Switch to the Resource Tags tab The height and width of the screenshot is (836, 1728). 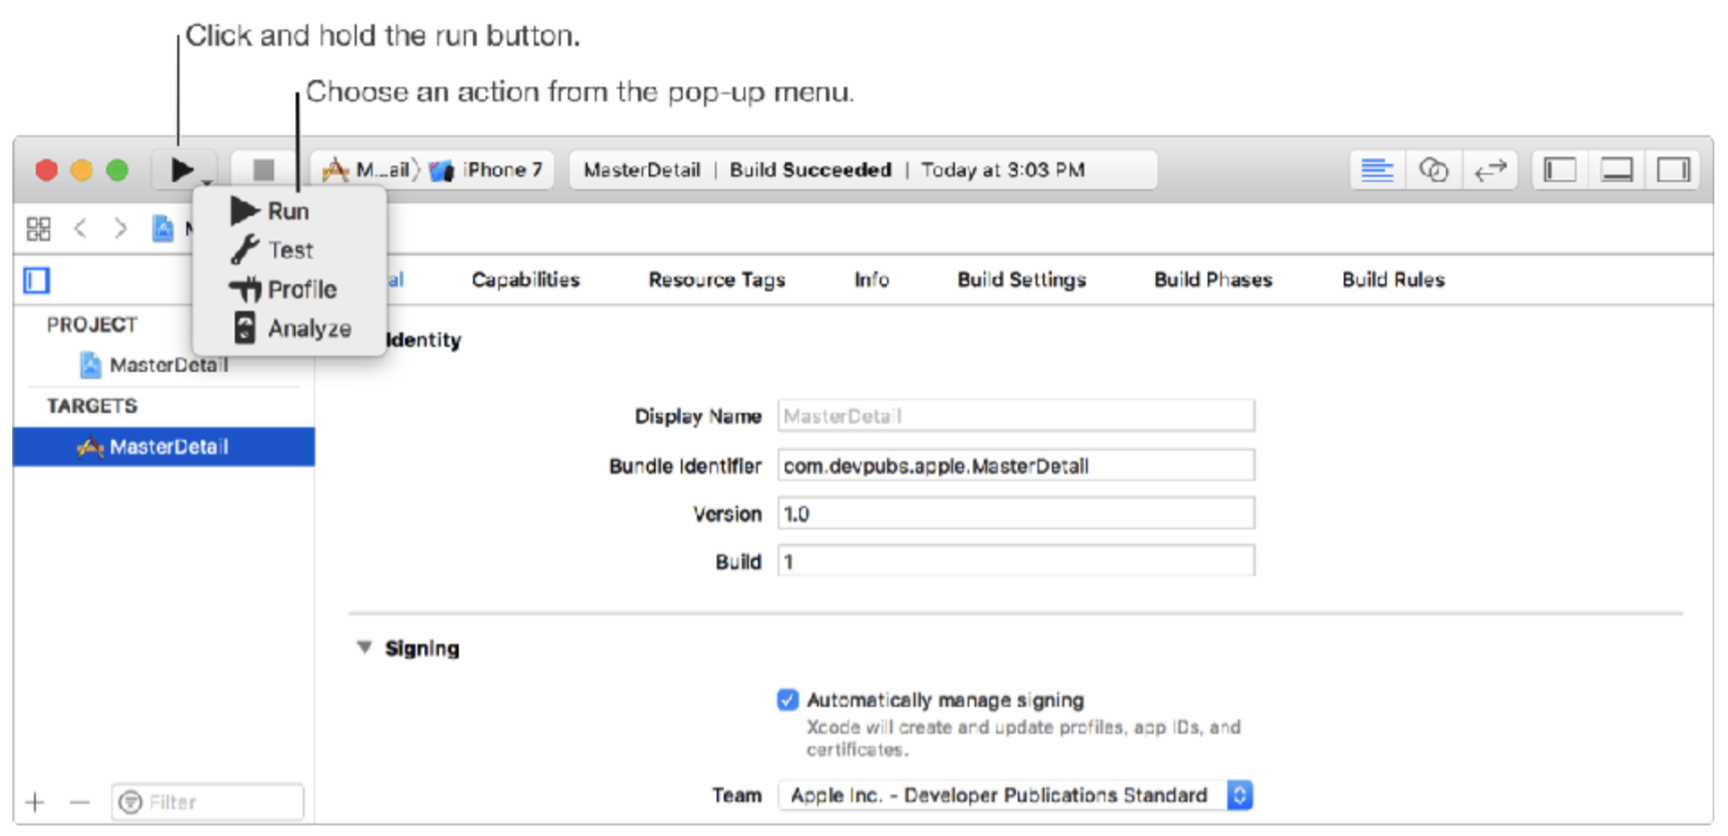pyautogui.click(x=717, y=280)
